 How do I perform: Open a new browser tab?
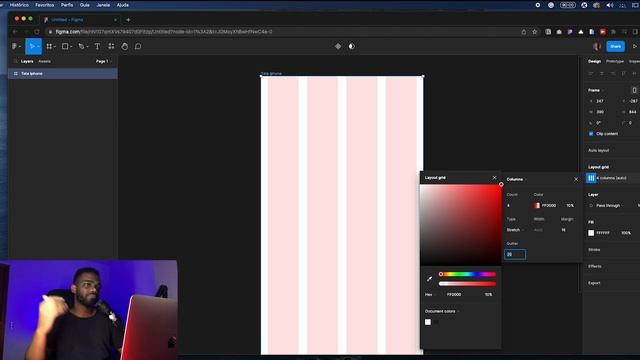pyautogui.click(x=128, y=20)
